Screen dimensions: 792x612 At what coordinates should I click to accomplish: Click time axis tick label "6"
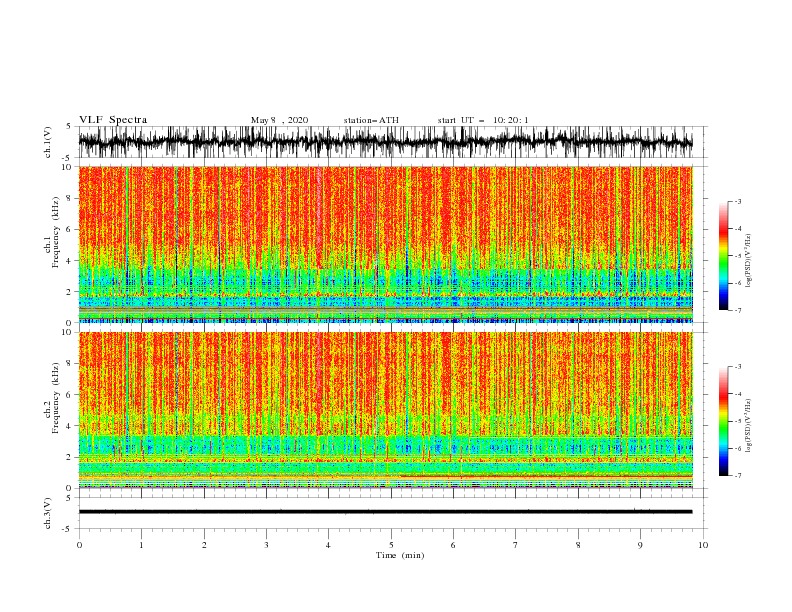click(x=453, y=545)
